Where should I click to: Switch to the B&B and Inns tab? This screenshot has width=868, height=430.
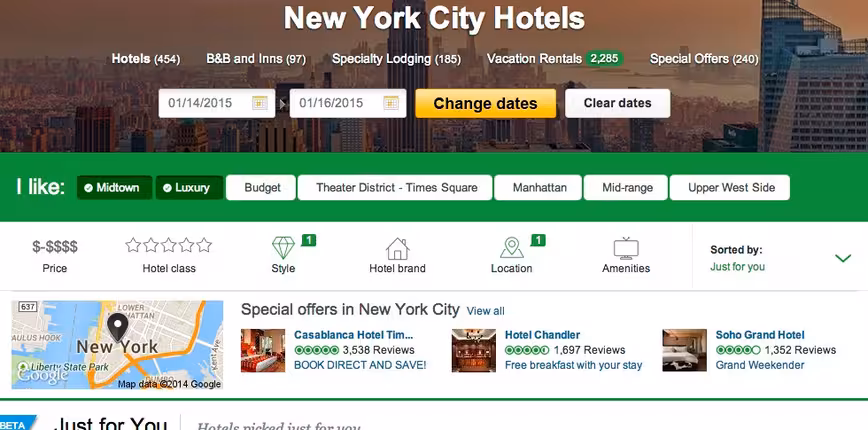tap(256, 59)
